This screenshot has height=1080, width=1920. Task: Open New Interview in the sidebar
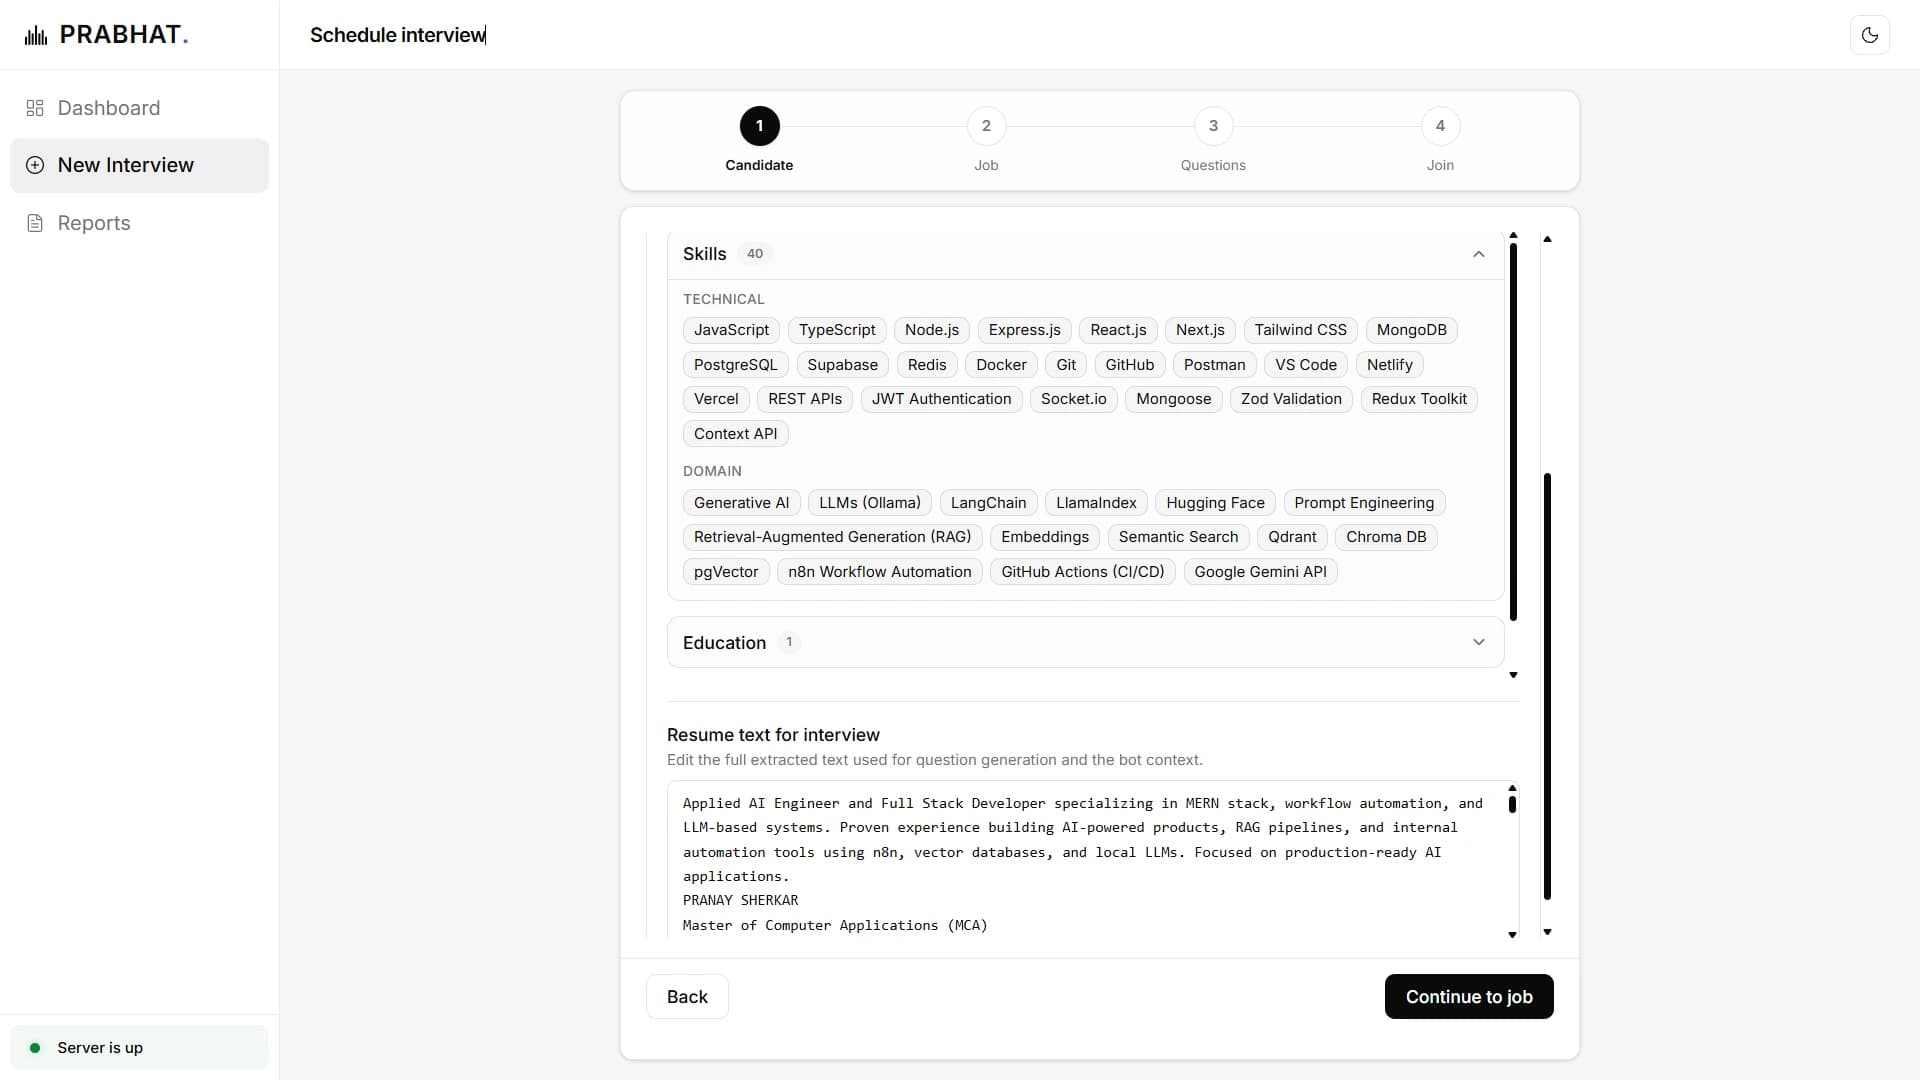click(x=139, y=165)
